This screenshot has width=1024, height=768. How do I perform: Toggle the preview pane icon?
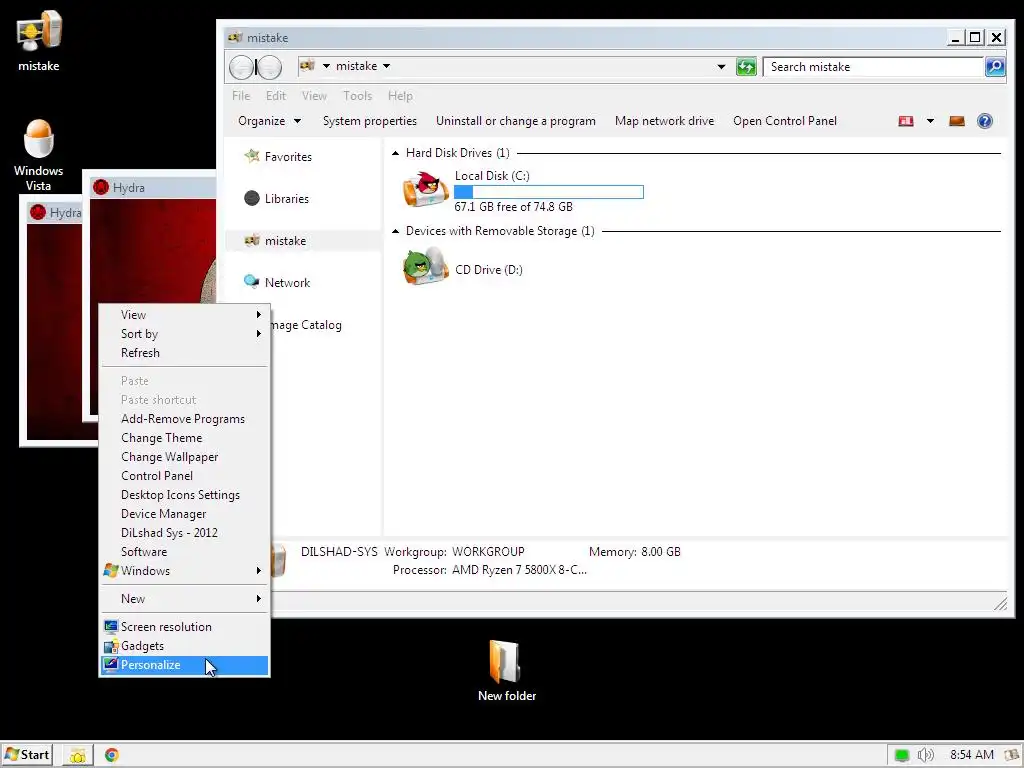click(957, 121)
